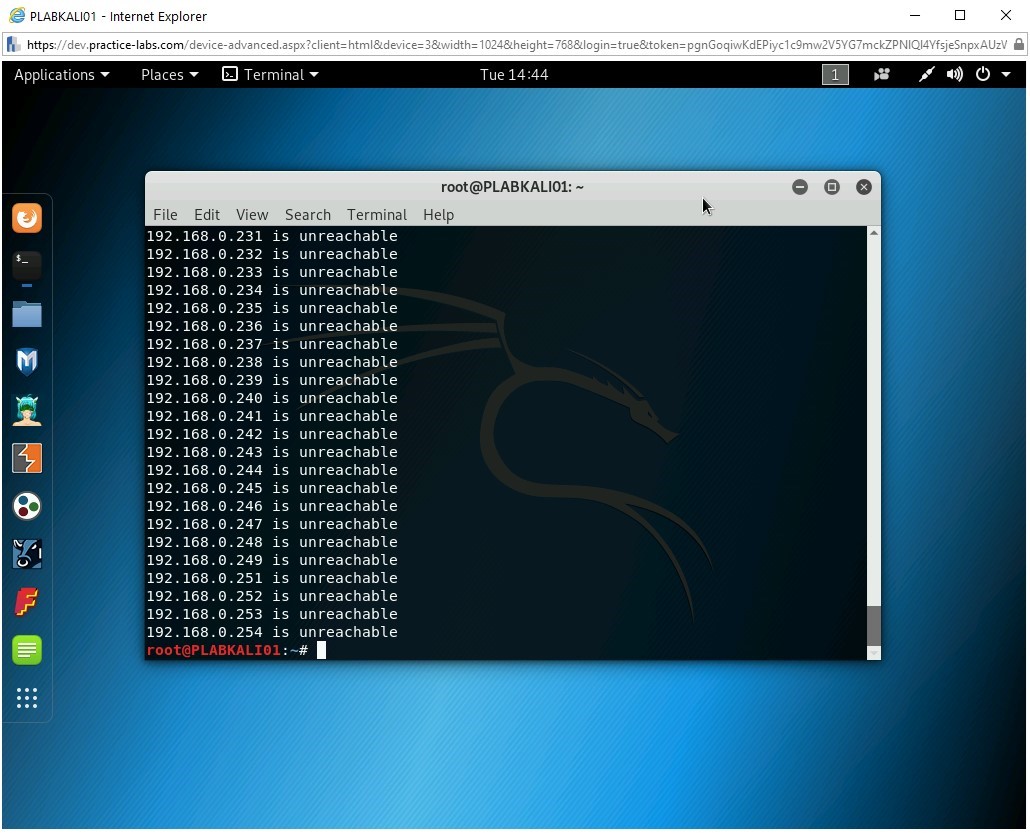This screenshot has width=1030, height=833.
Task: Open the green notes app in dock
Action: [27, 650]
